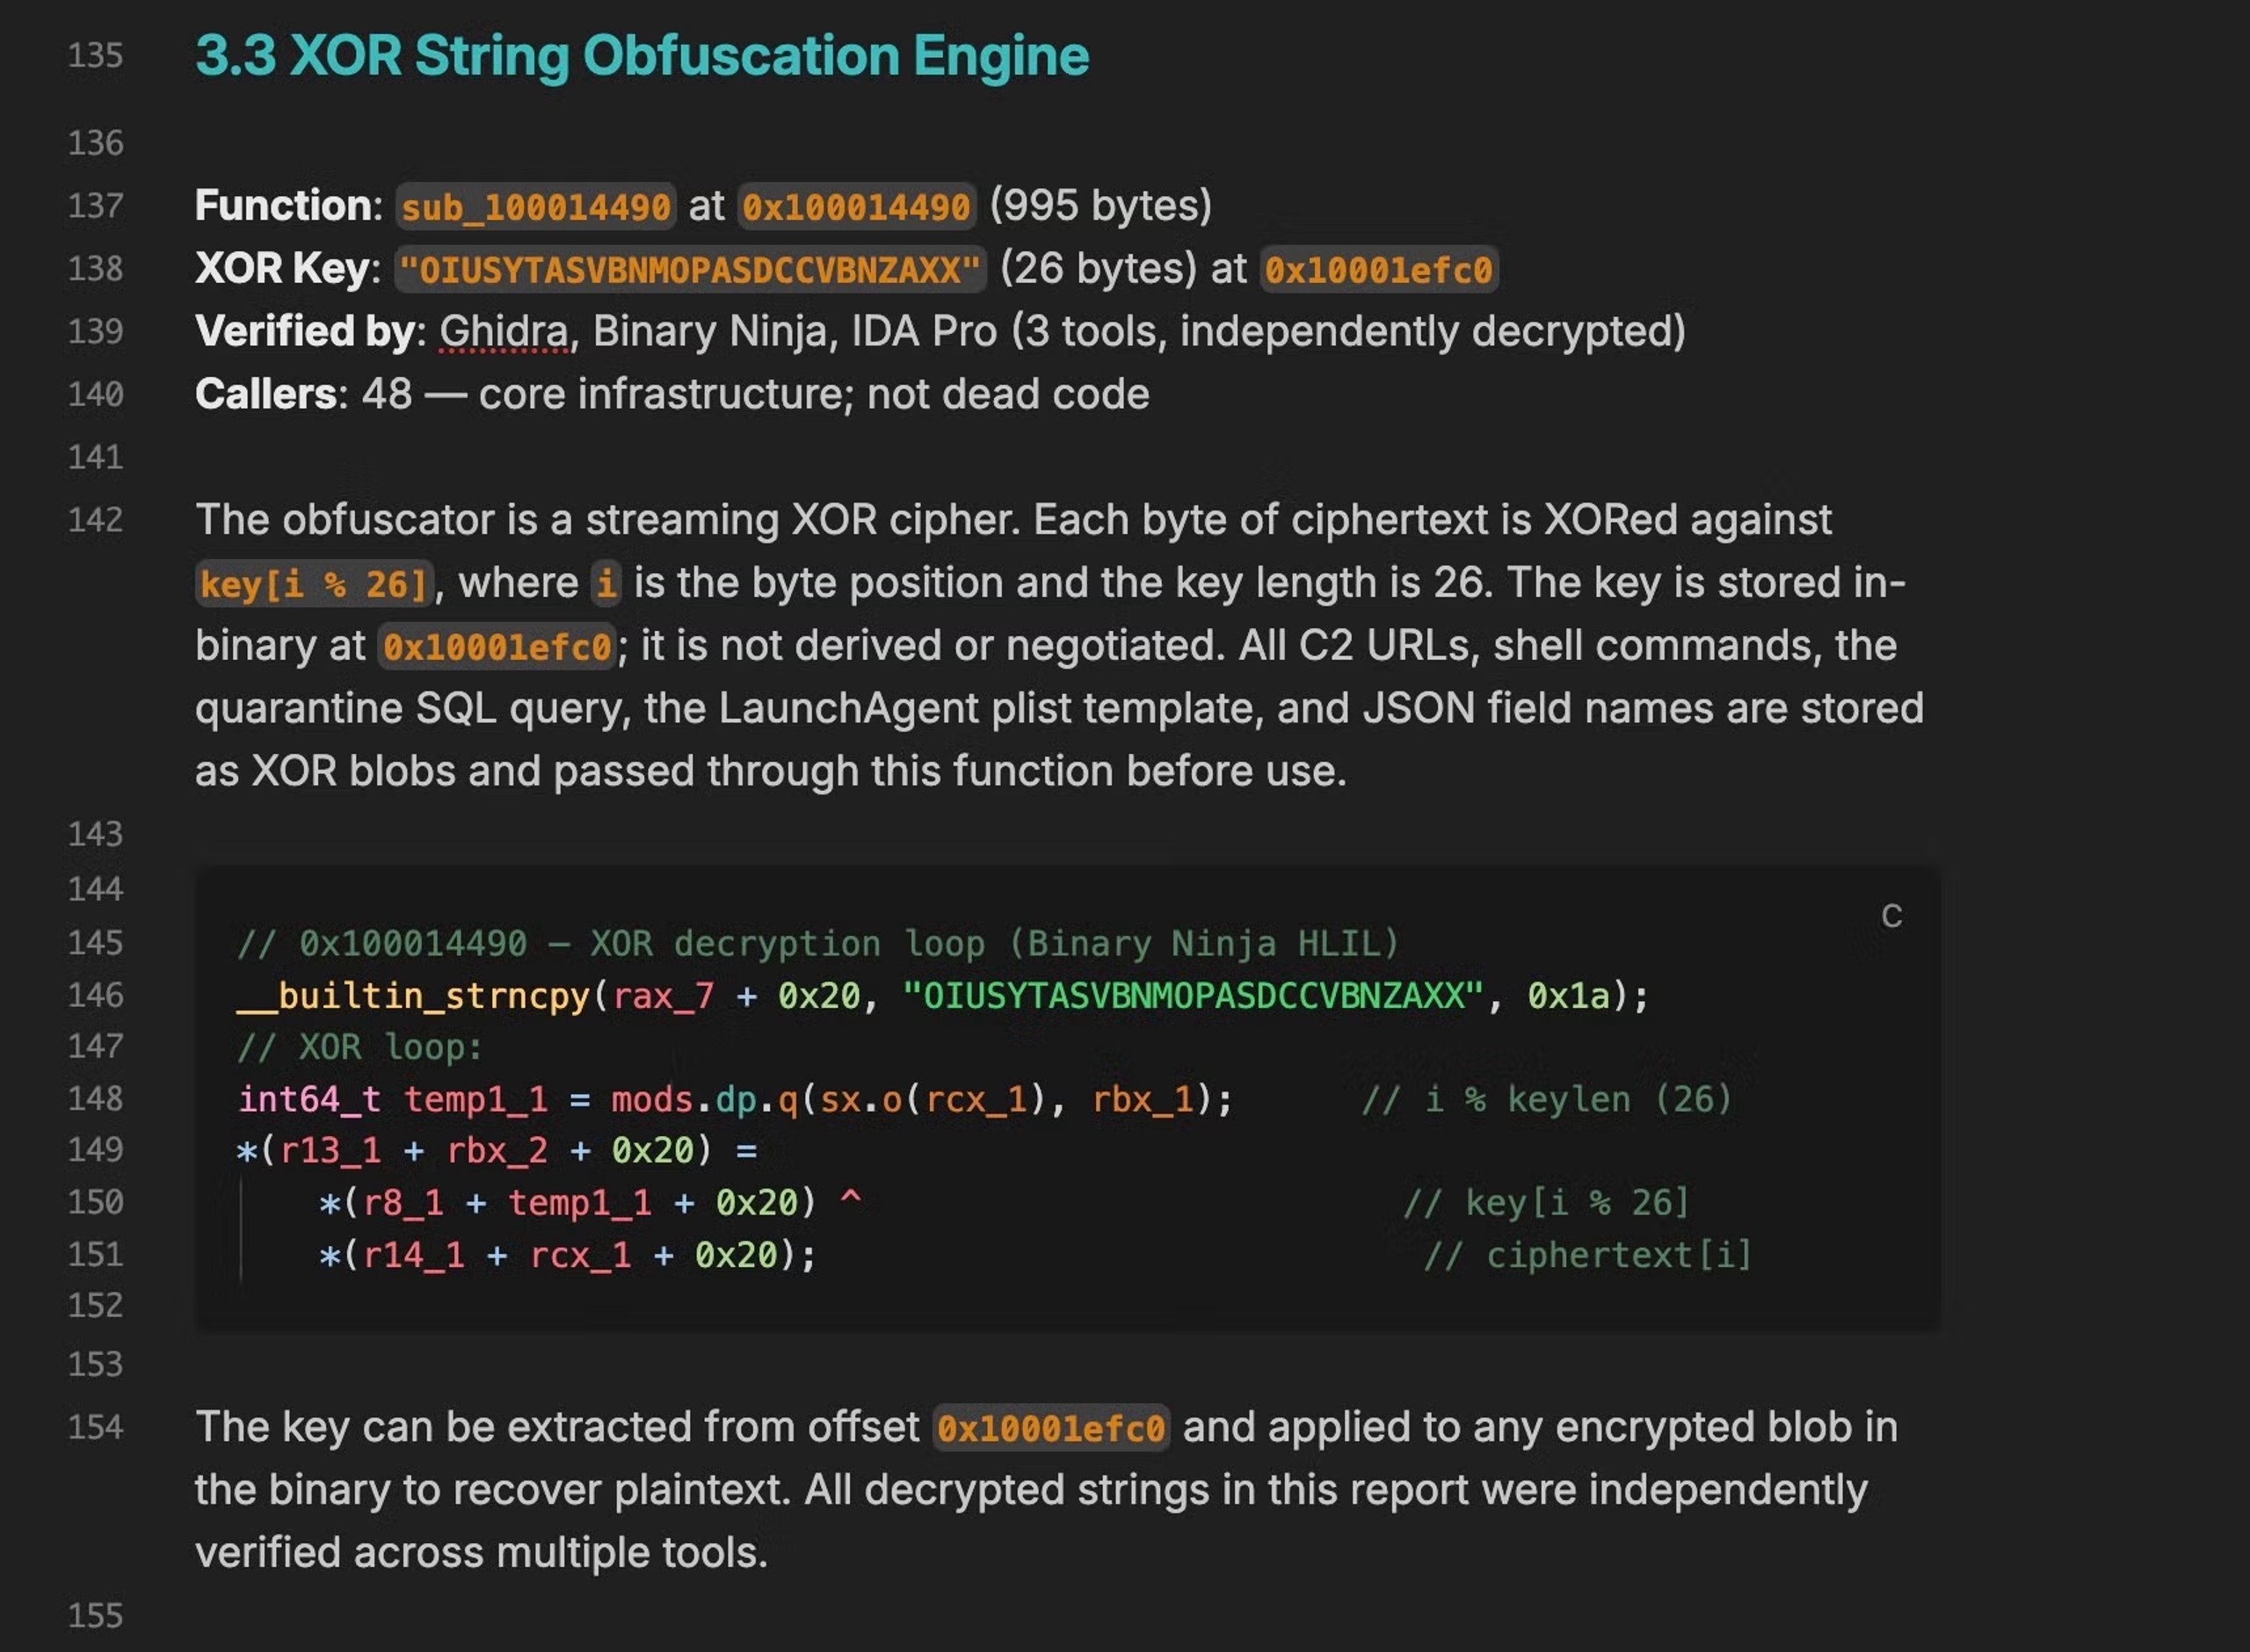Image resolution: width=2250 pixels, height=1652 pixels.
Task: Select the inline code "sub_100014490"
Action: click(536, 207)
